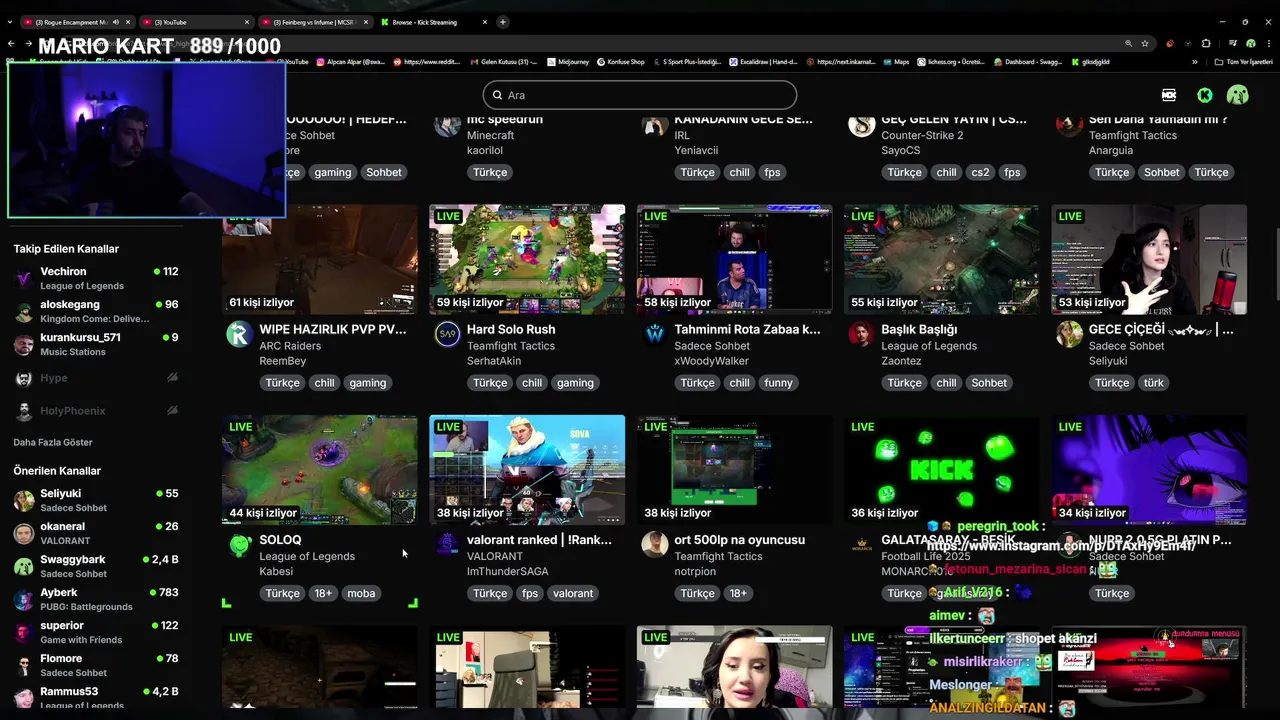Viewport: 1280px width, 720px height.
Task: Go back with browser back arrow
Action: [x=11, y=43]
